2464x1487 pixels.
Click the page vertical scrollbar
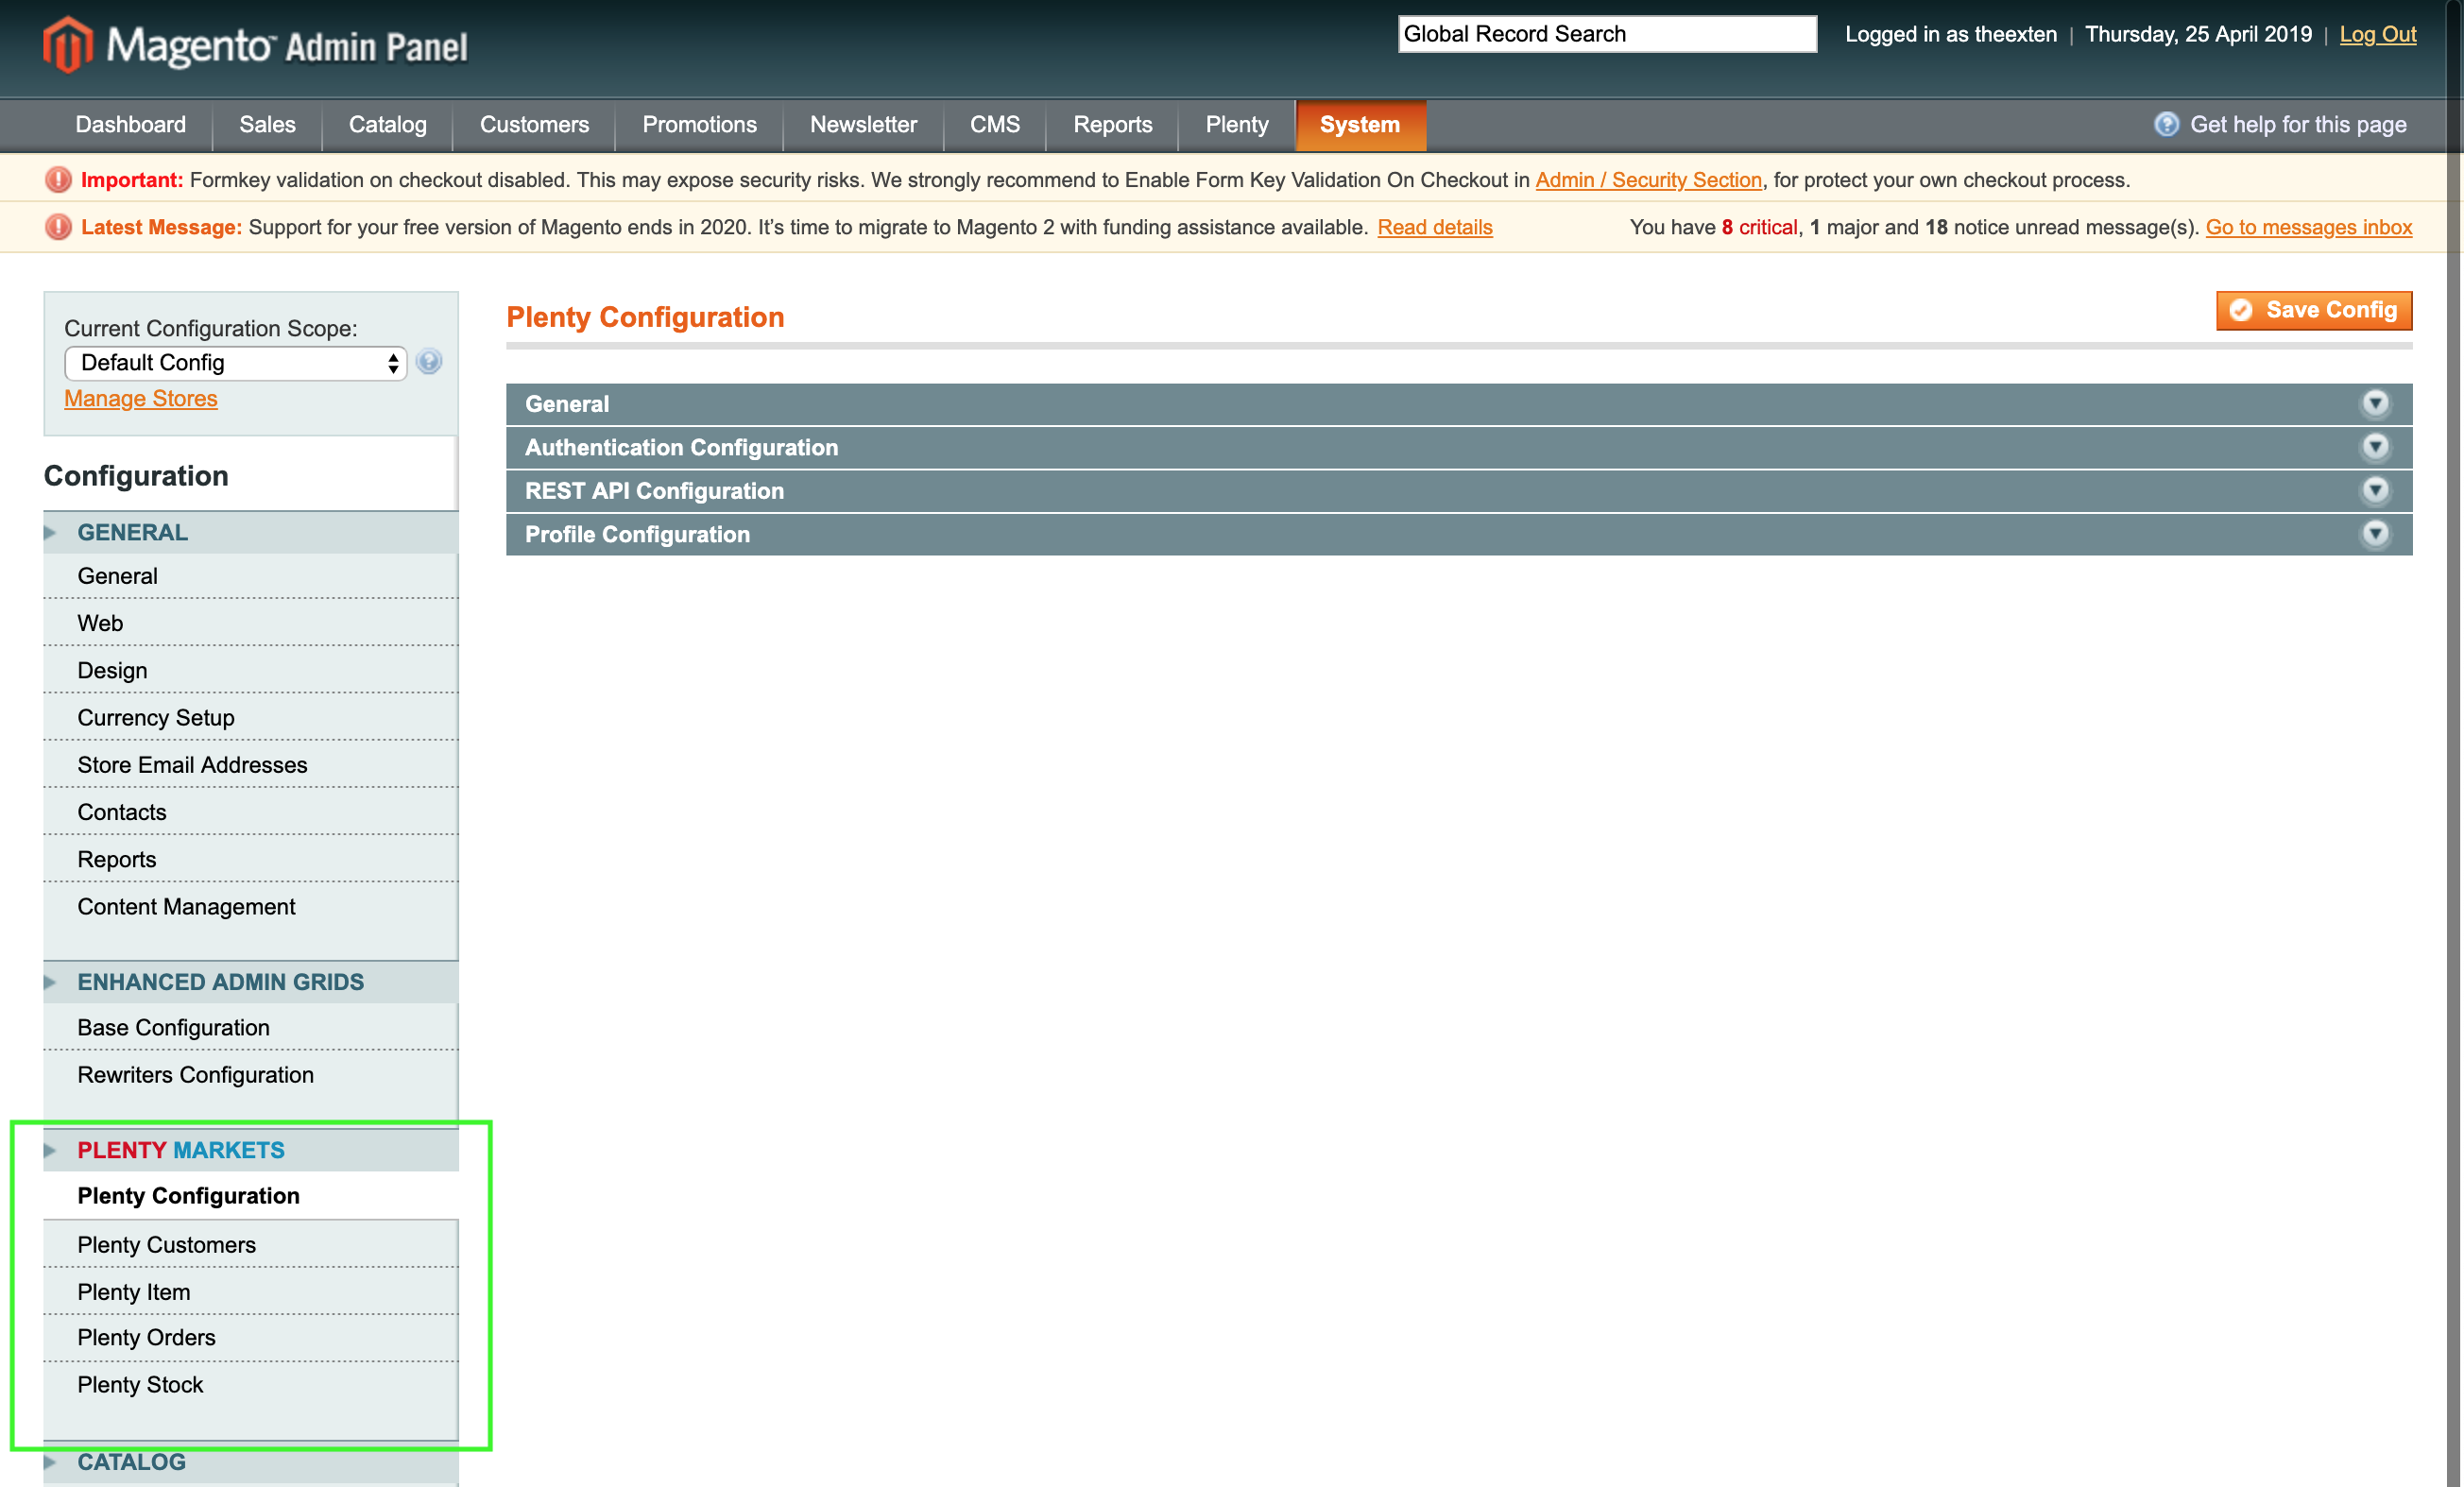2455,743
